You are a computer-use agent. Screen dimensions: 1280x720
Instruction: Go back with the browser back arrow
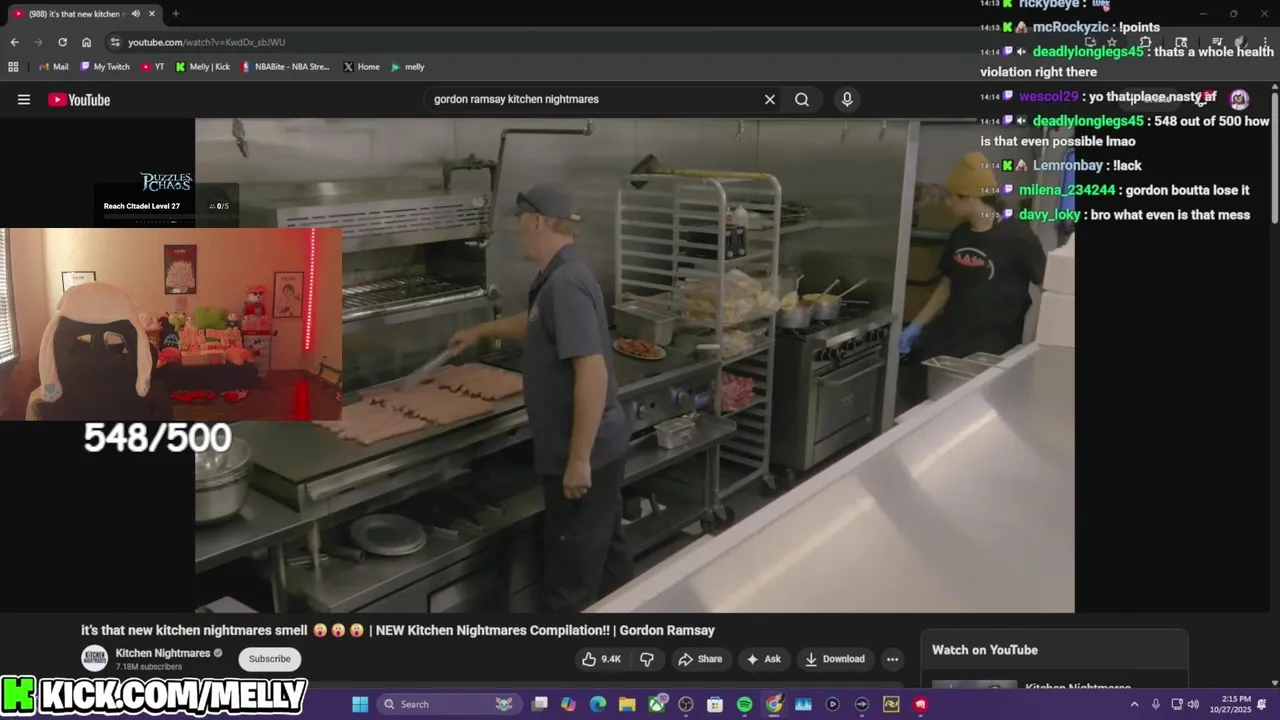click(14, 42)
